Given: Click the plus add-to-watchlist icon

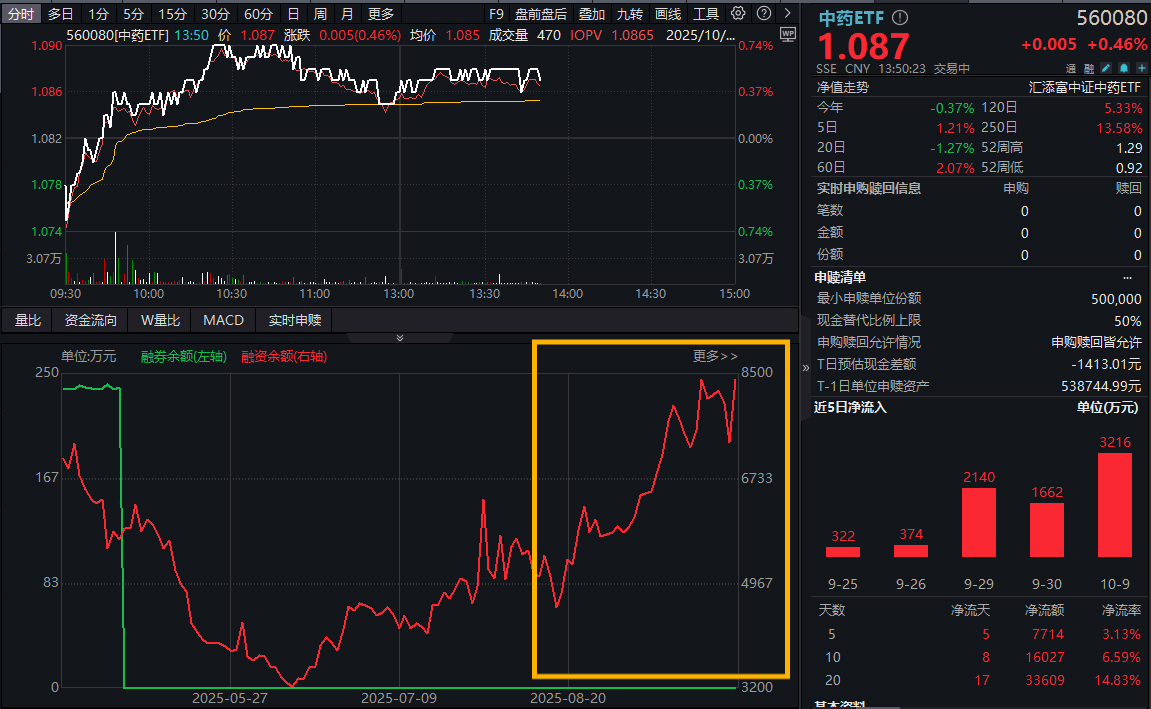Looking at the screenshot, I should pos(1141,68).
